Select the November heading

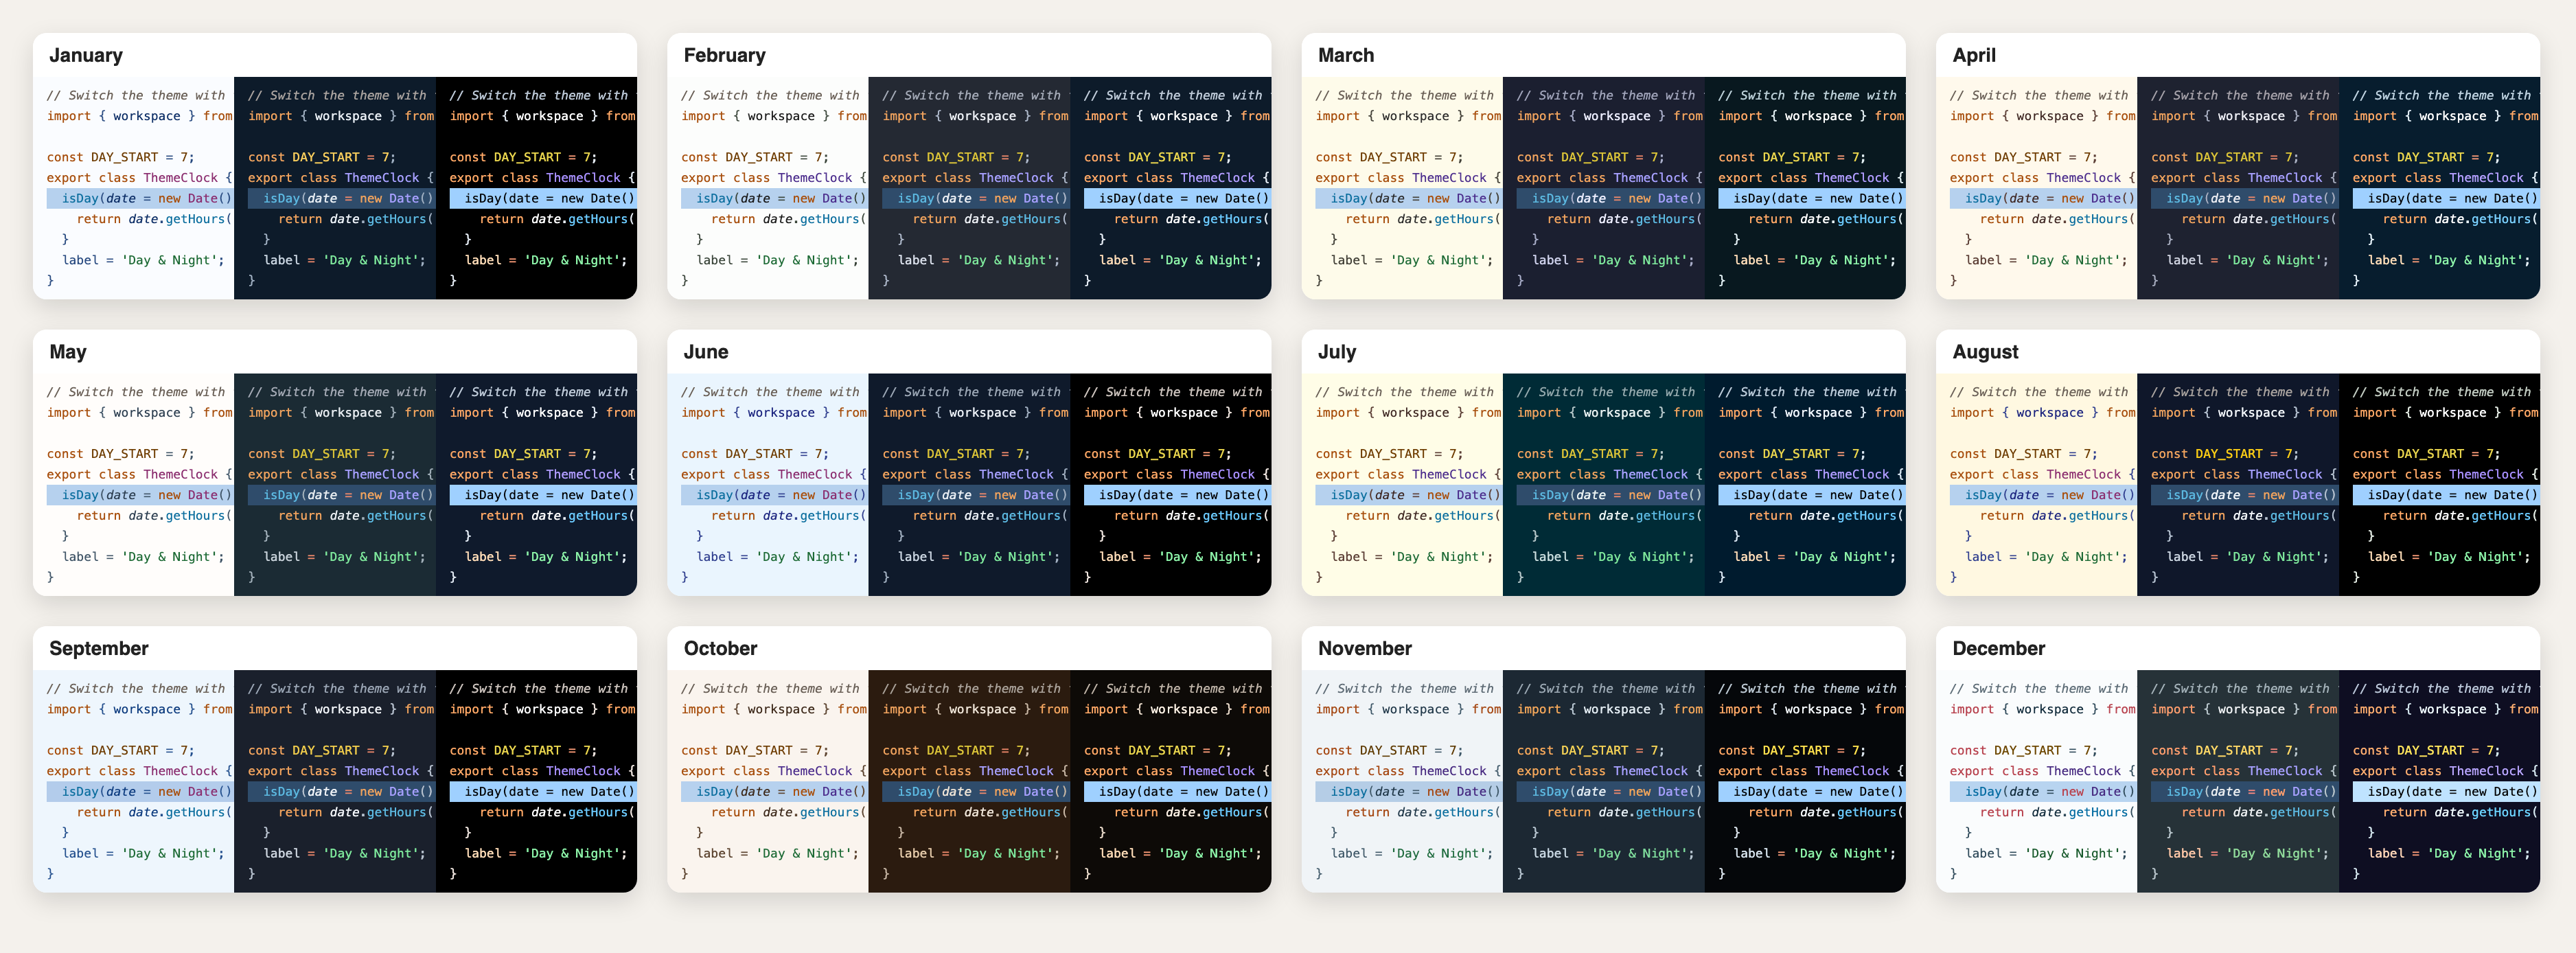[1365, 648]
